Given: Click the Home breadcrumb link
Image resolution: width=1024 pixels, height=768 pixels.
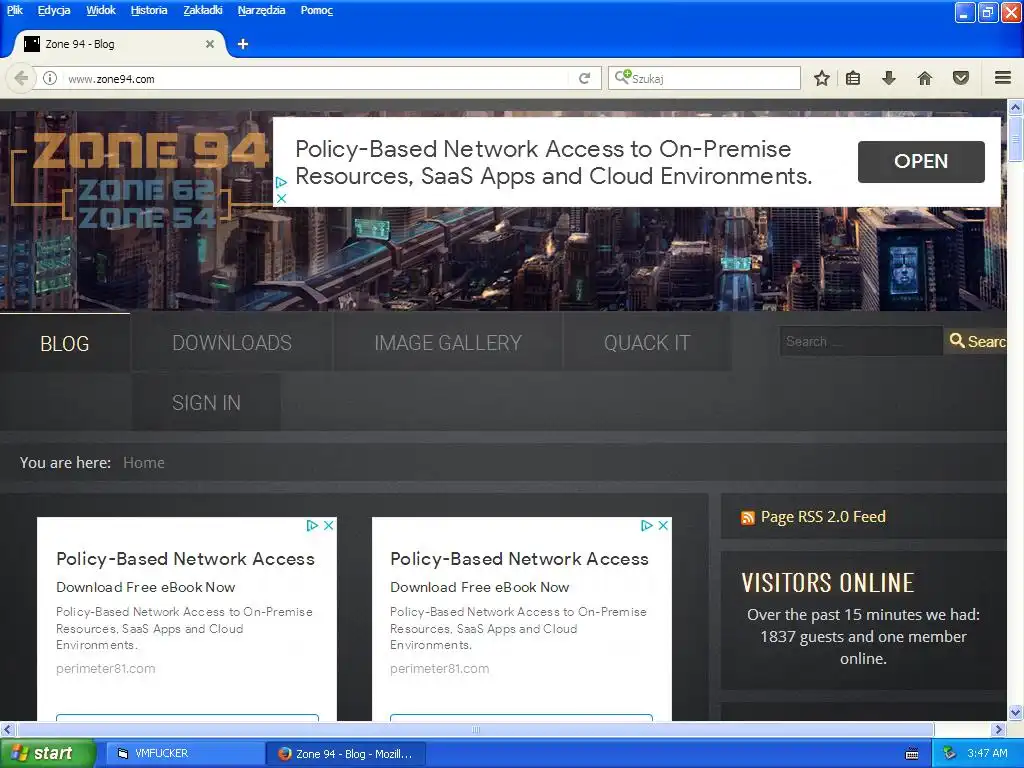Looking at the screenshot, I should click(144, 462).
